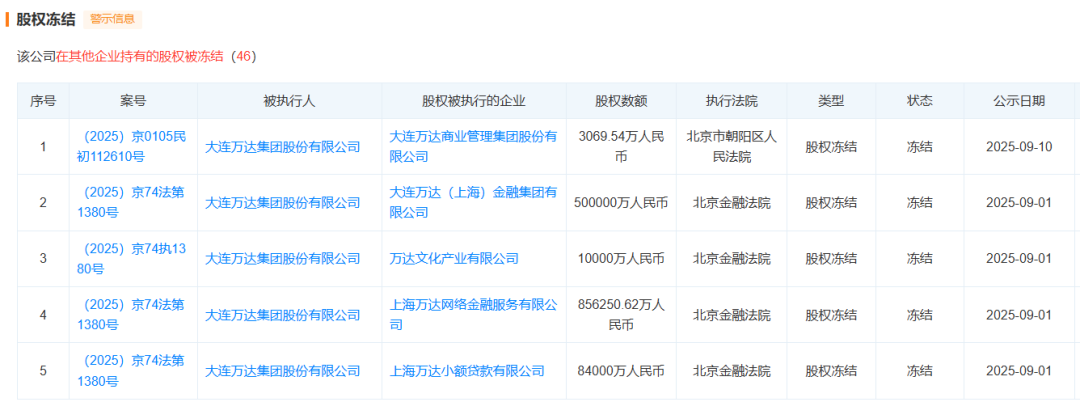1080x402 pixels.
Task: Click the 执行法院 column header
Action: pyautogui.click(x=731, y=100)
